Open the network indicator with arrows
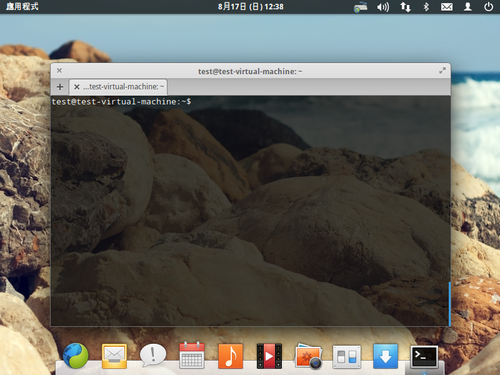 pos(405,7)
